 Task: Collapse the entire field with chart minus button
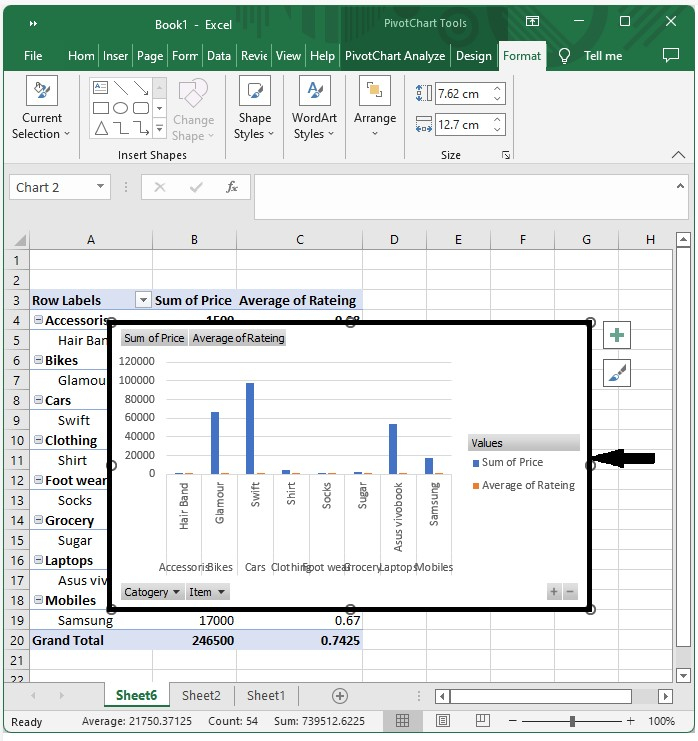570,592
